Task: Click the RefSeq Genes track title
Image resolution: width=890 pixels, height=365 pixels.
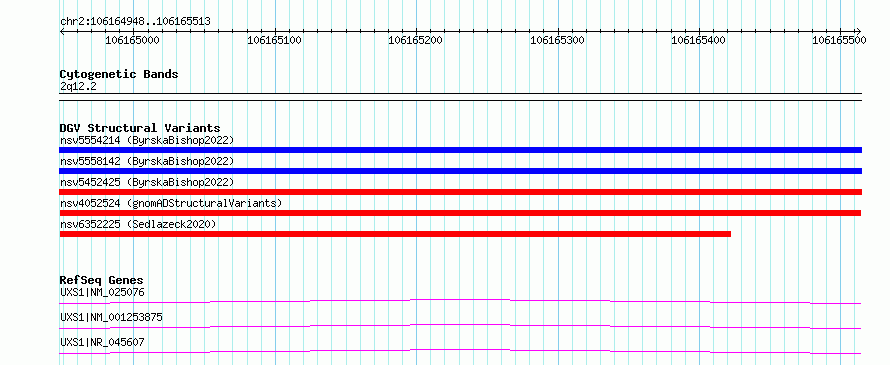Action: click(102, 280)
